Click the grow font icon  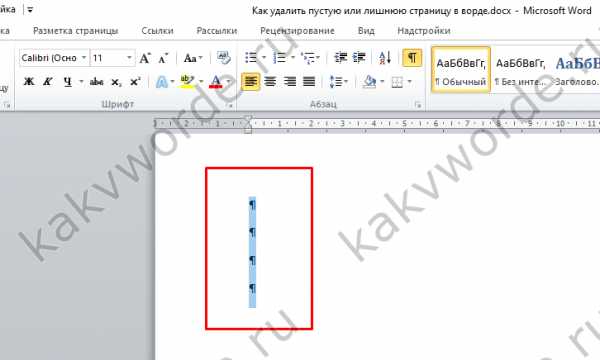point(145,58)
